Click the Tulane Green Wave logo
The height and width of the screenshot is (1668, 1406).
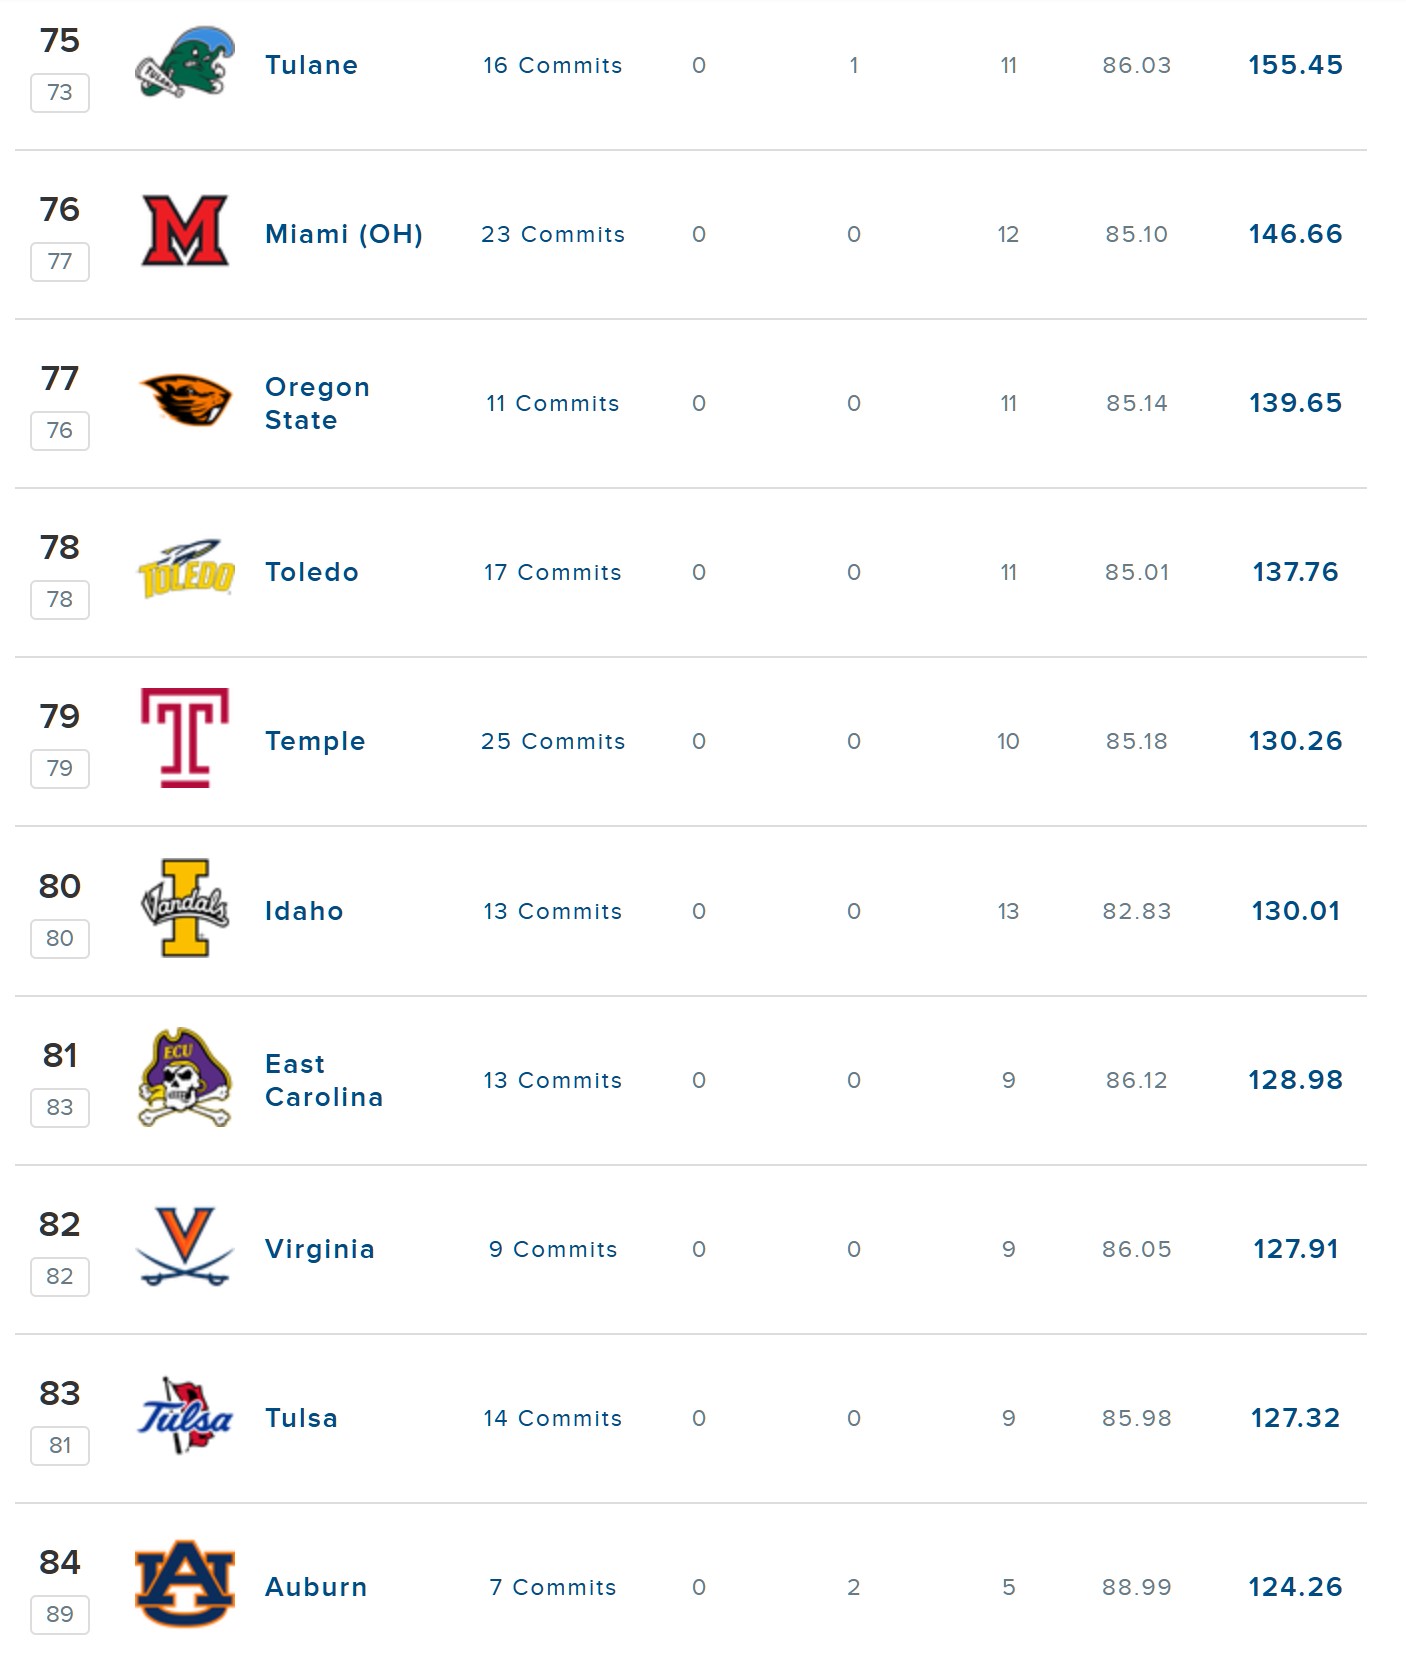pos(185,64)
